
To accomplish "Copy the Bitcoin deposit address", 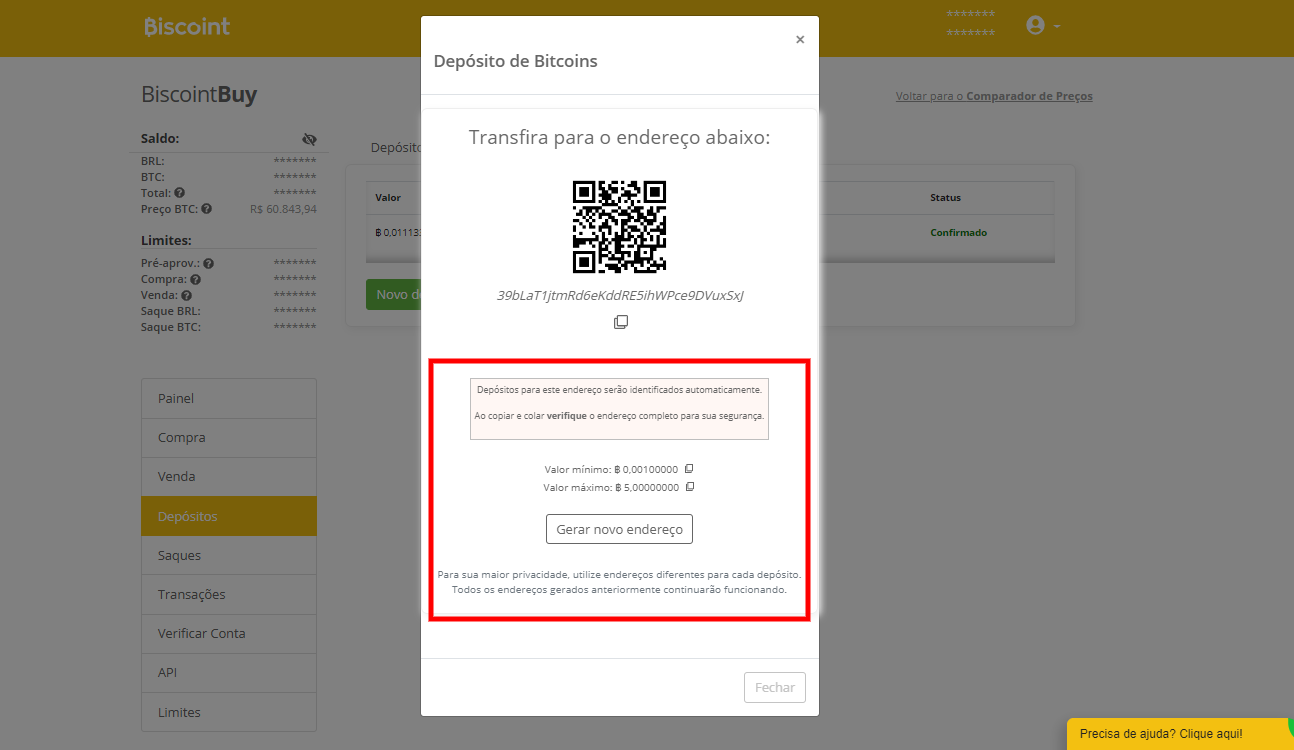I will 620,322.
